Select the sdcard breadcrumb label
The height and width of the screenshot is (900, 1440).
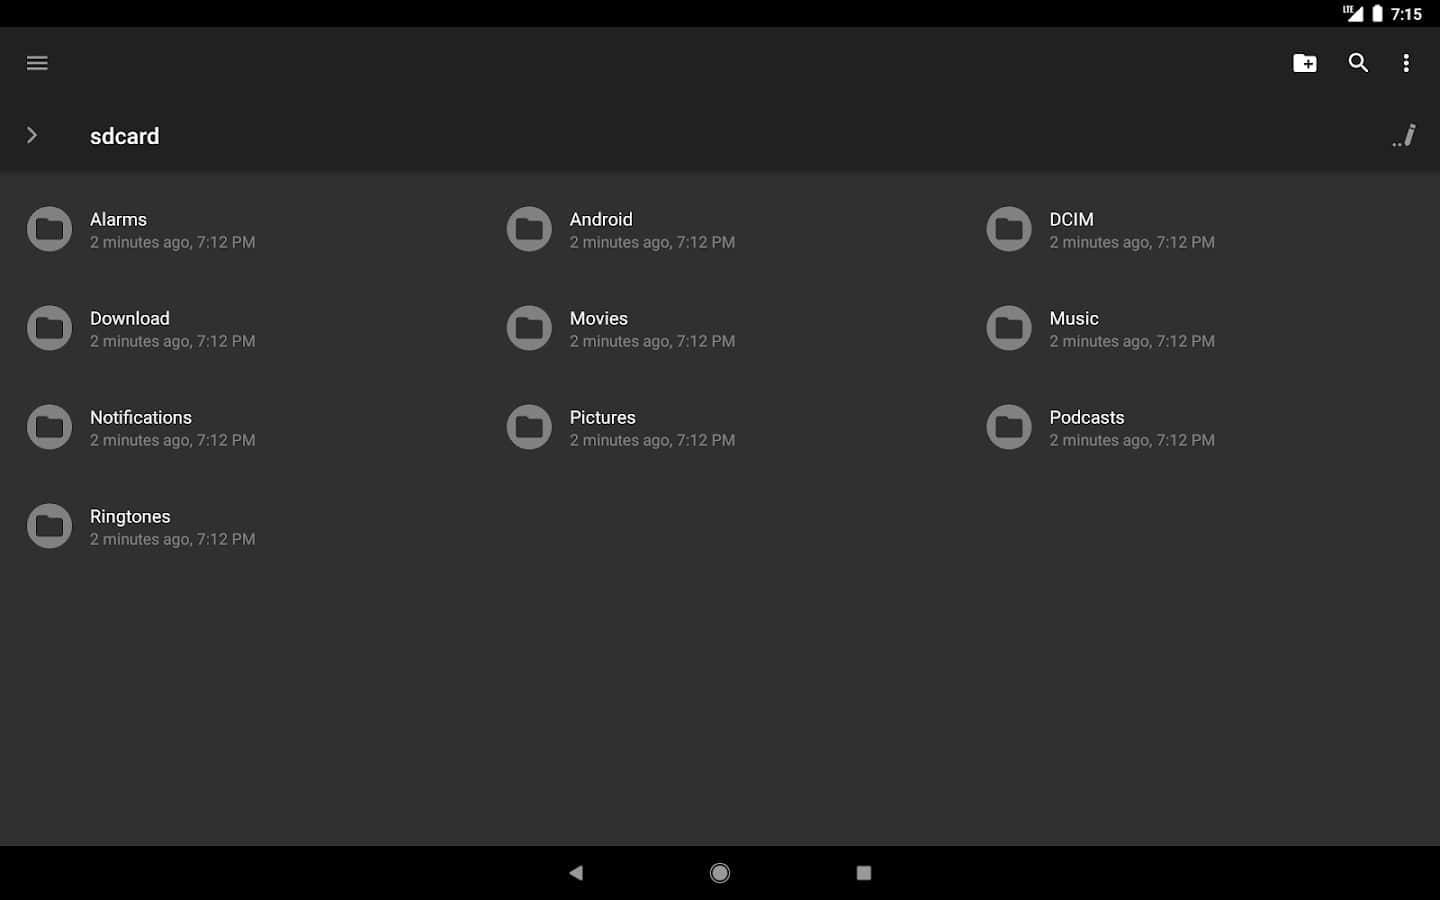(124, 136)
